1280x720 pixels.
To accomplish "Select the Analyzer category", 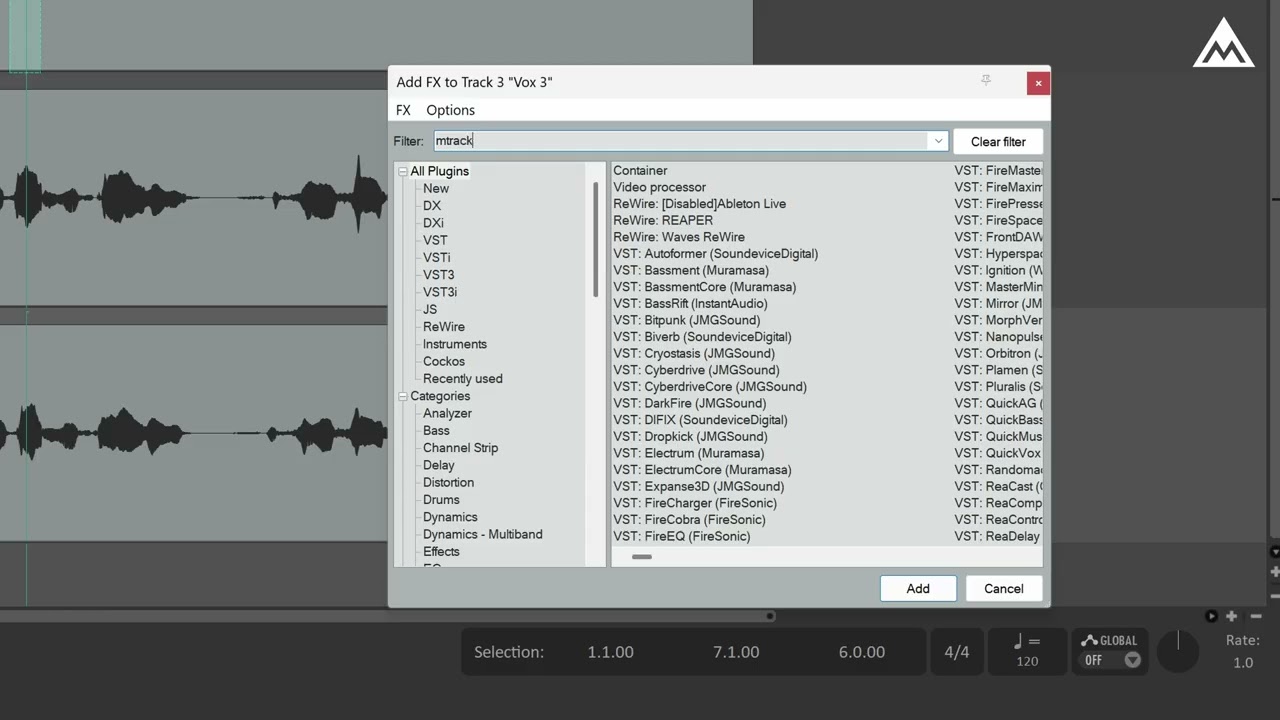I will [447, 413].
